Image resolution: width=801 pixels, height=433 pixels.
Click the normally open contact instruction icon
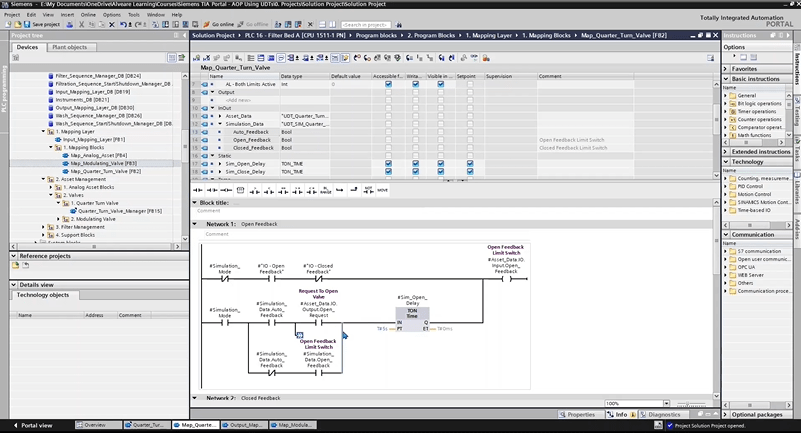click(x=196, y=189)
